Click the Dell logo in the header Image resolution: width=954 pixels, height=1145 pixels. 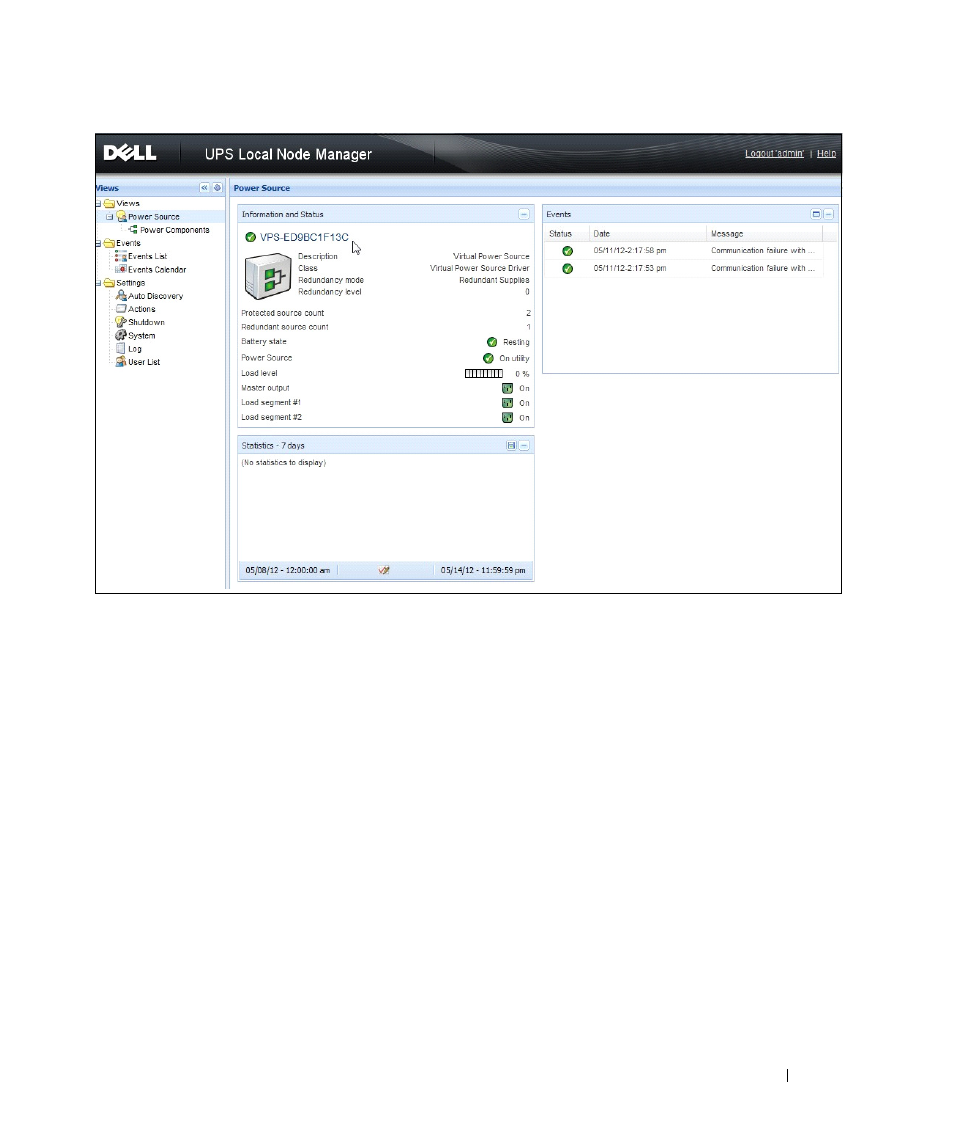click(x=130, y=153)
